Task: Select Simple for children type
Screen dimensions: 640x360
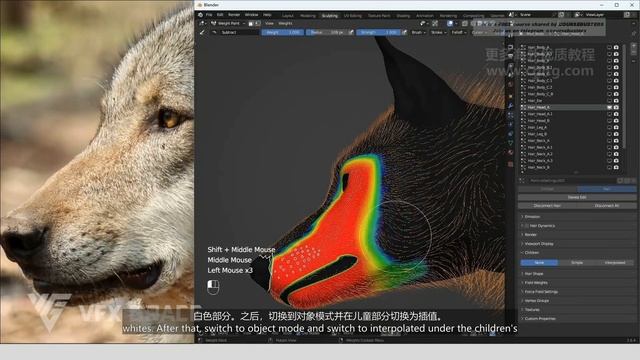Action: click(x=577, y=262)
